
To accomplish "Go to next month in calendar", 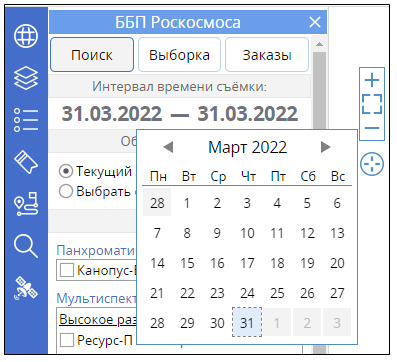I will (325, 147).
